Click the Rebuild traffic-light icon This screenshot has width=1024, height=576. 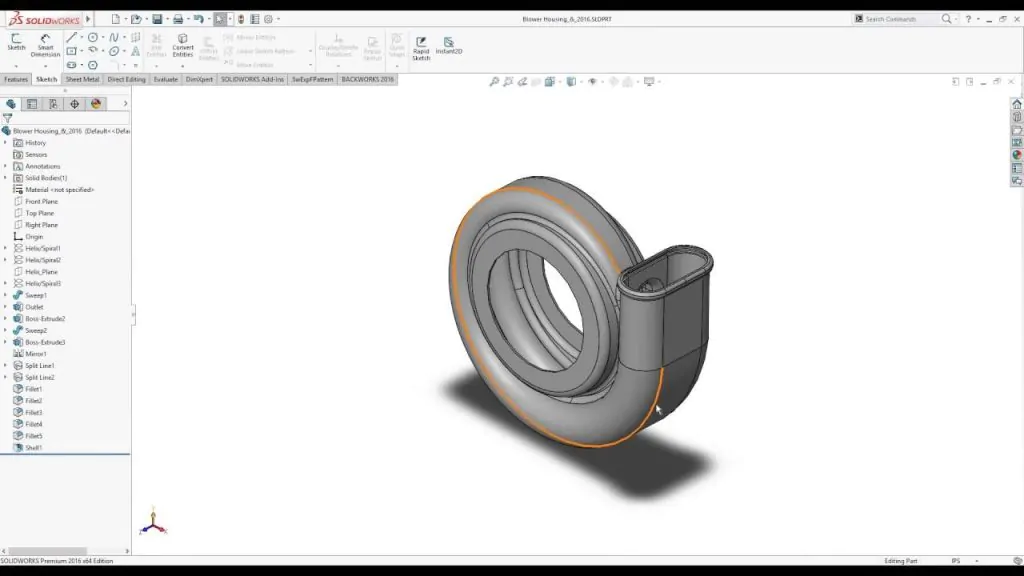point(241,19)
